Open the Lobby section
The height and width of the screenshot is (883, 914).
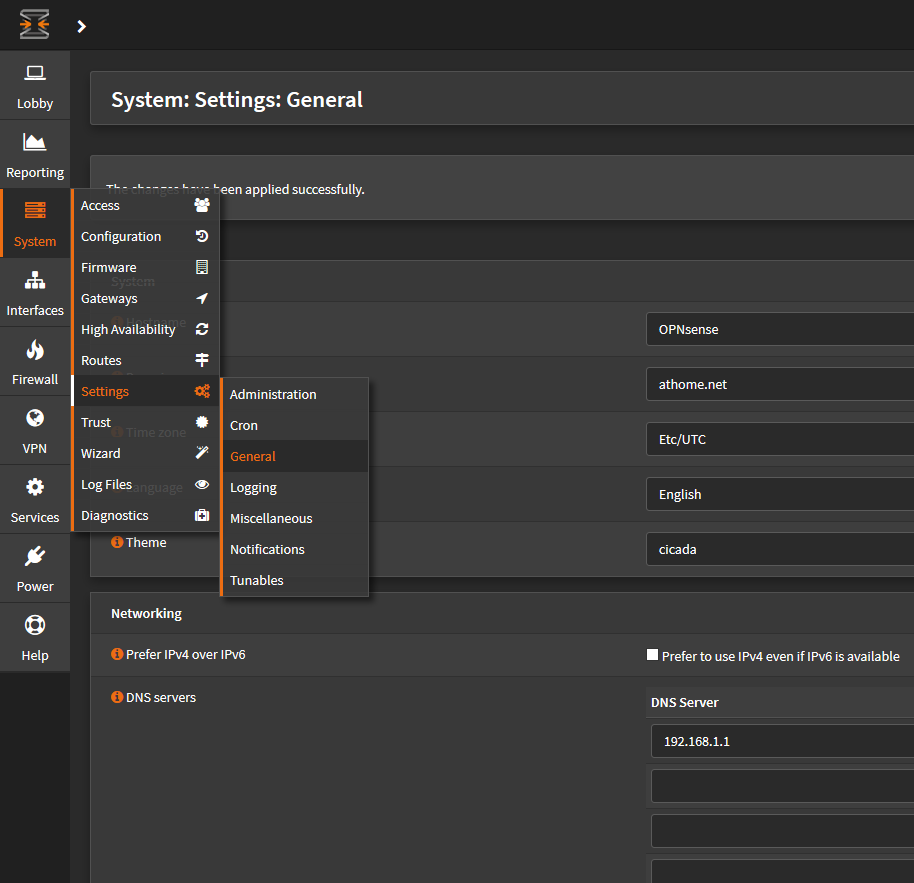(x=35, y=86)
